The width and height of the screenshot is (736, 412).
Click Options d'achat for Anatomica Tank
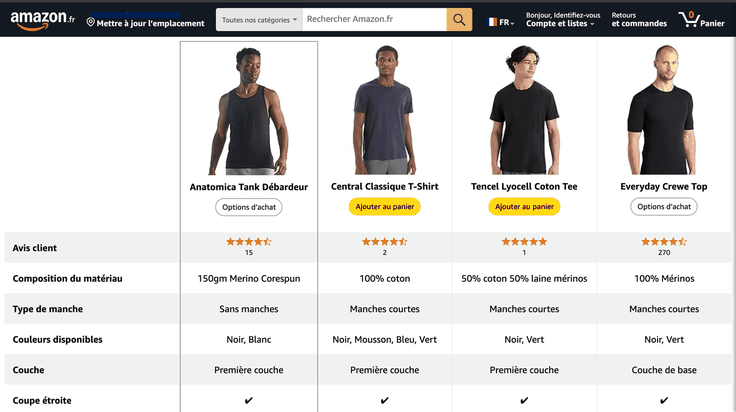point(249,207)
